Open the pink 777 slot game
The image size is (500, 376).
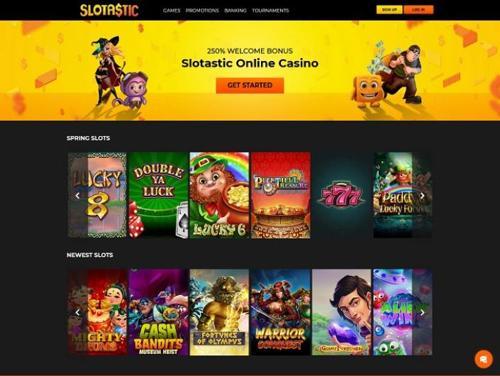(342, 195)
